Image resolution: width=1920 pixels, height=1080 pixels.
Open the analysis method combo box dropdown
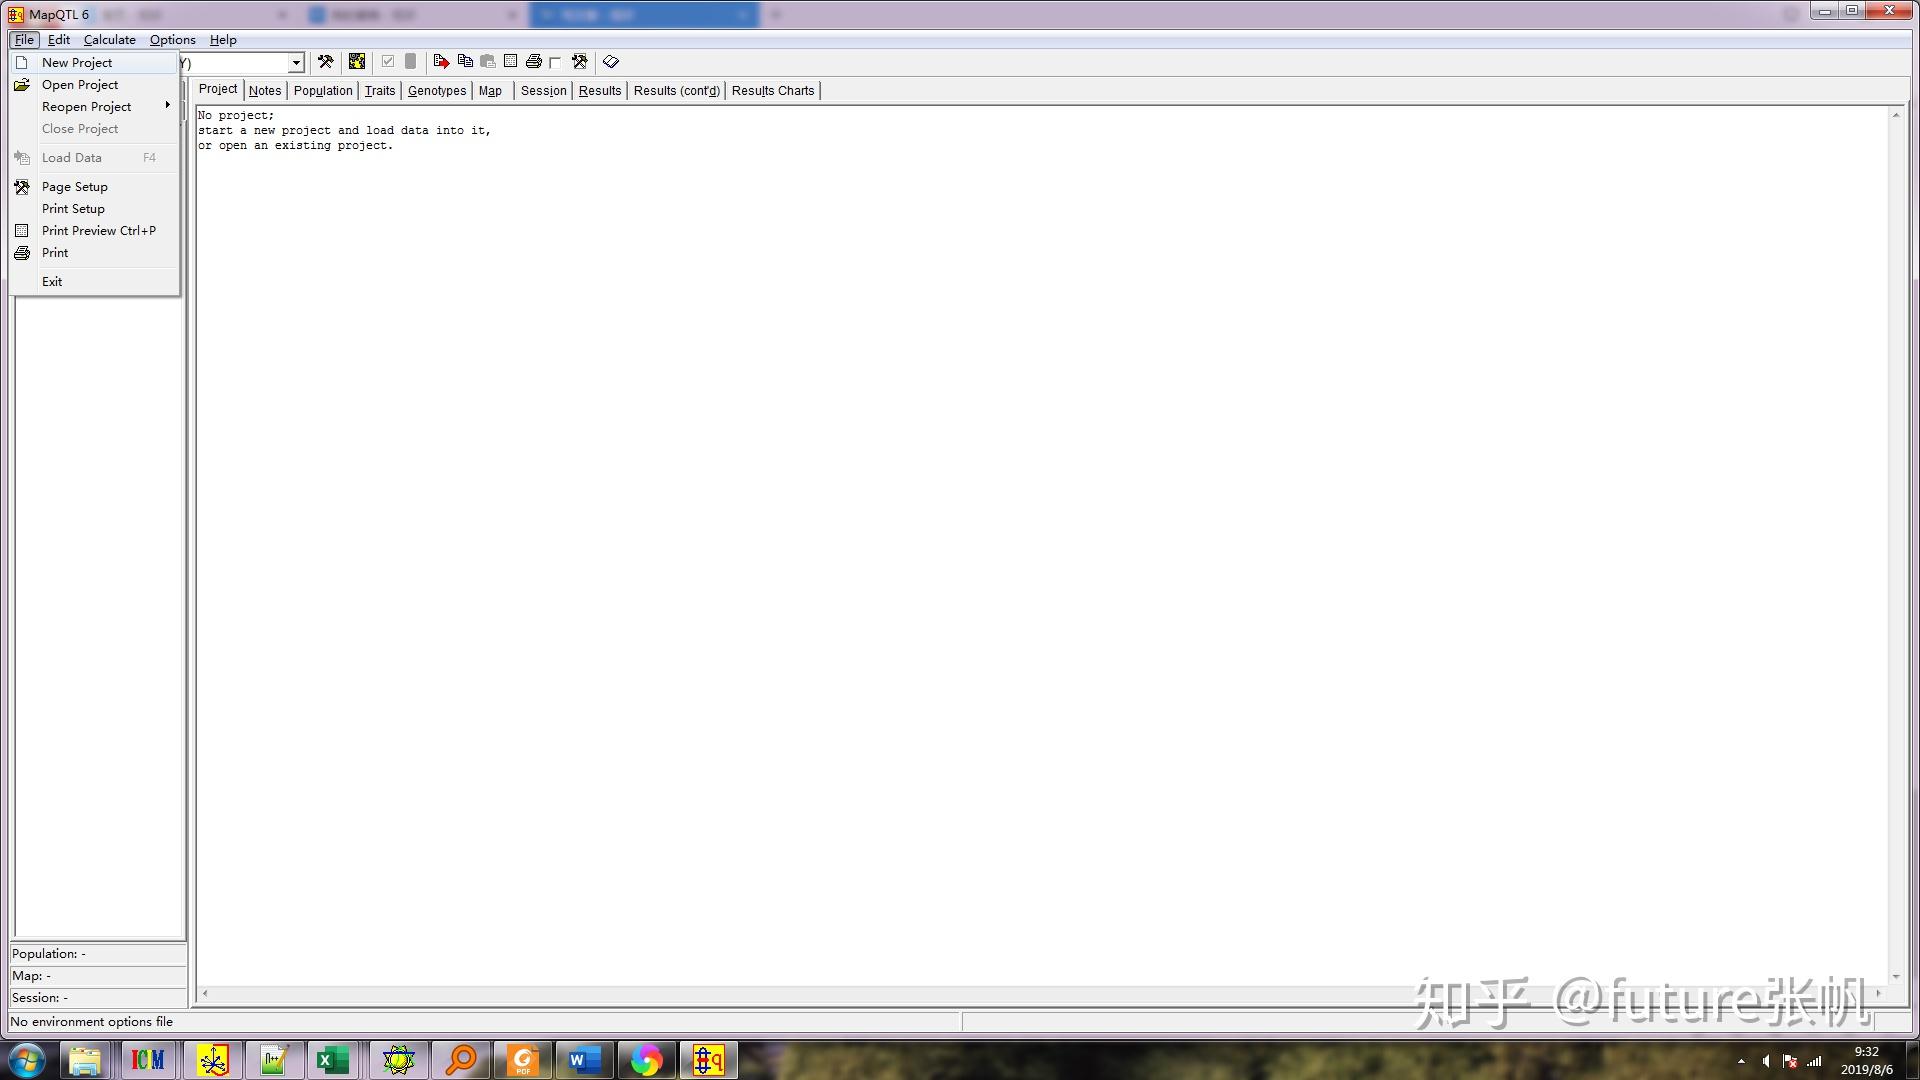[296, 63]
